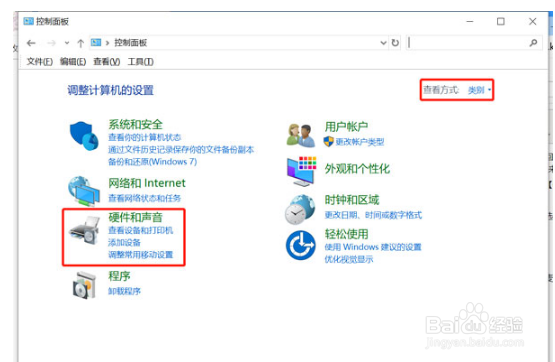
Task: Click the breadcrumb chevron before 控制面板
Action: 107,43
